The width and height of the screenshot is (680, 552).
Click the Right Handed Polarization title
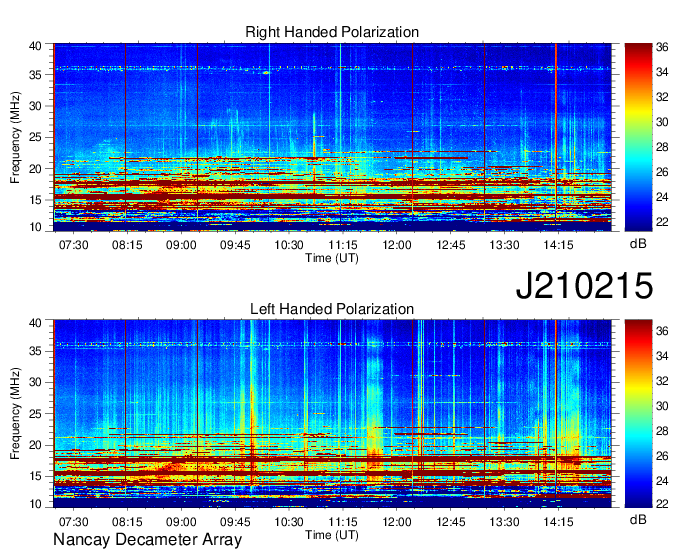coord(332,32)
